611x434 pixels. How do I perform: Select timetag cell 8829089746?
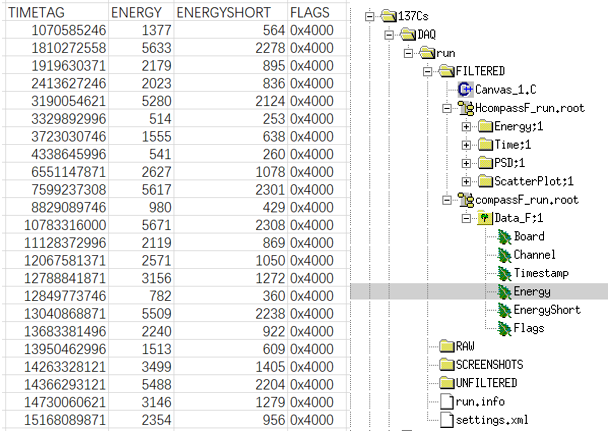coord(56,207)
